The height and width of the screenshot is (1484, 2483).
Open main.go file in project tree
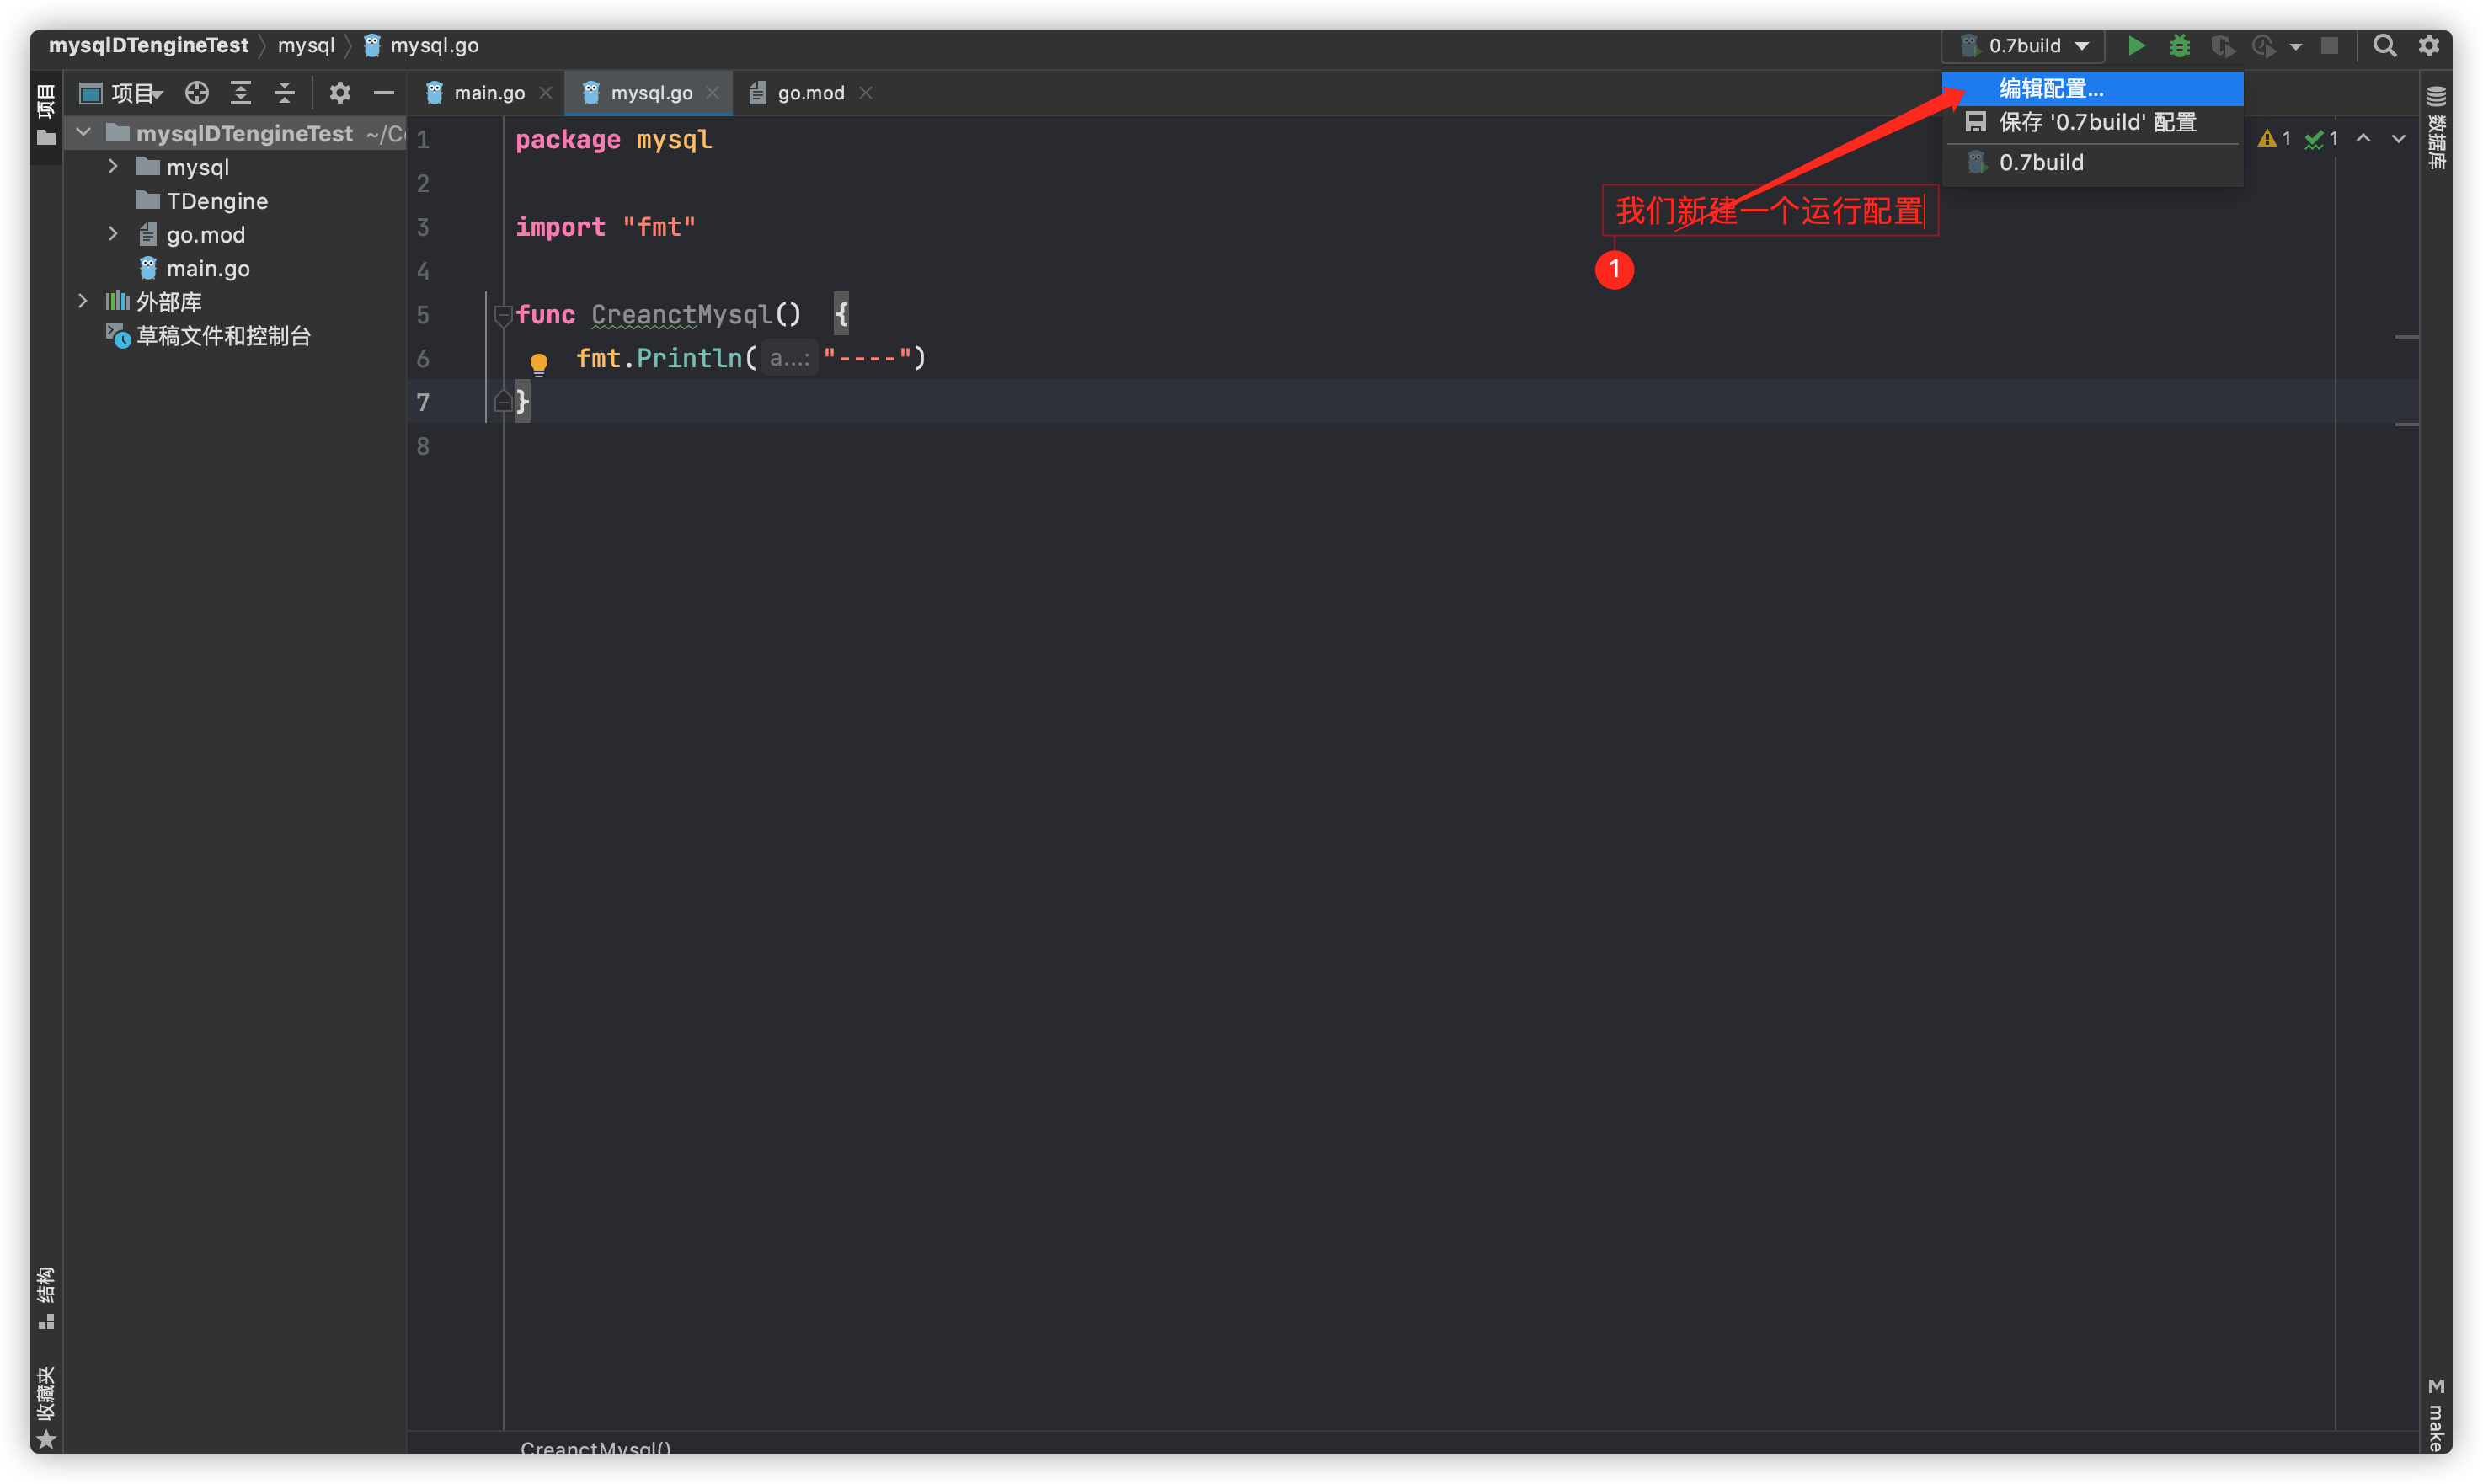coord(207,269)
